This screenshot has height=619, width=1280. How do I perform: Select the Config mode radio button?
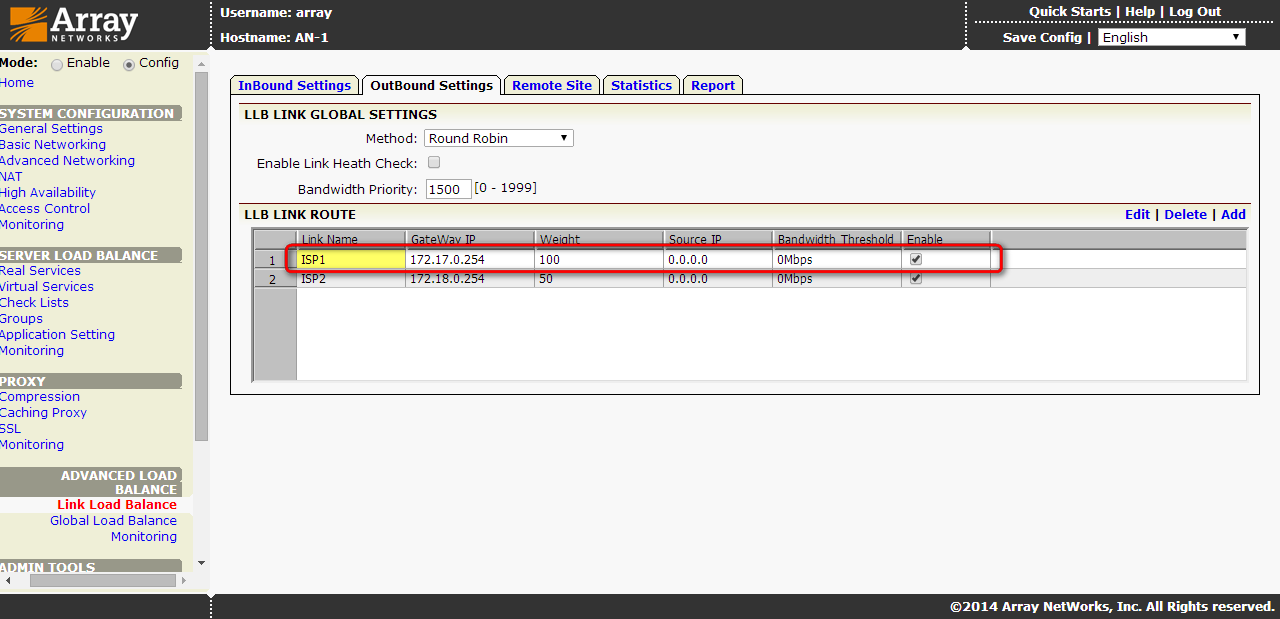pyautogui.click(x=129, y=64)
